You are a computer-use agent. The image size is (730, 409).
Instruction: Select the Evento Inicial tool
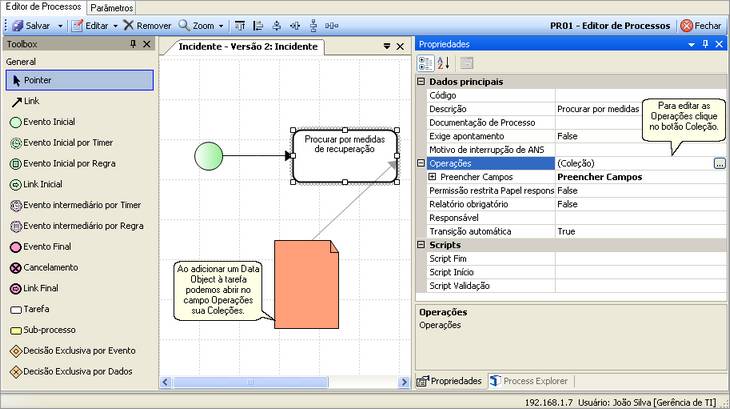click(x=80, y=122)
